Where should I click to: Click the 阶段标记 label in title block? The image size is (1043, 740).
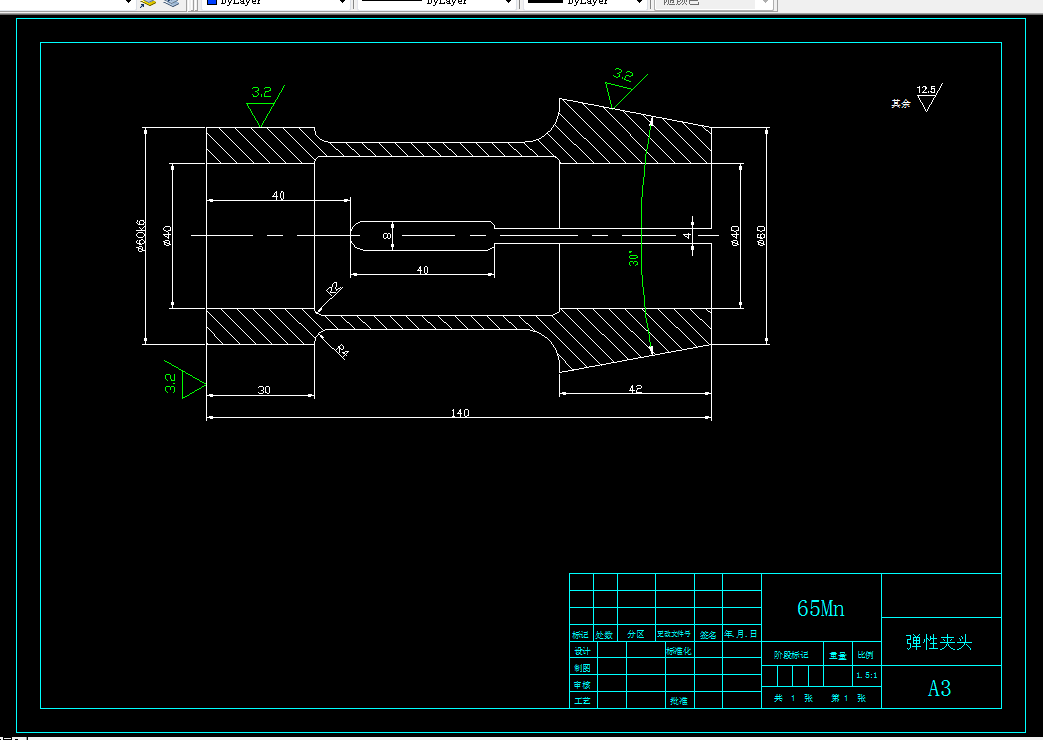coord(791,655)
